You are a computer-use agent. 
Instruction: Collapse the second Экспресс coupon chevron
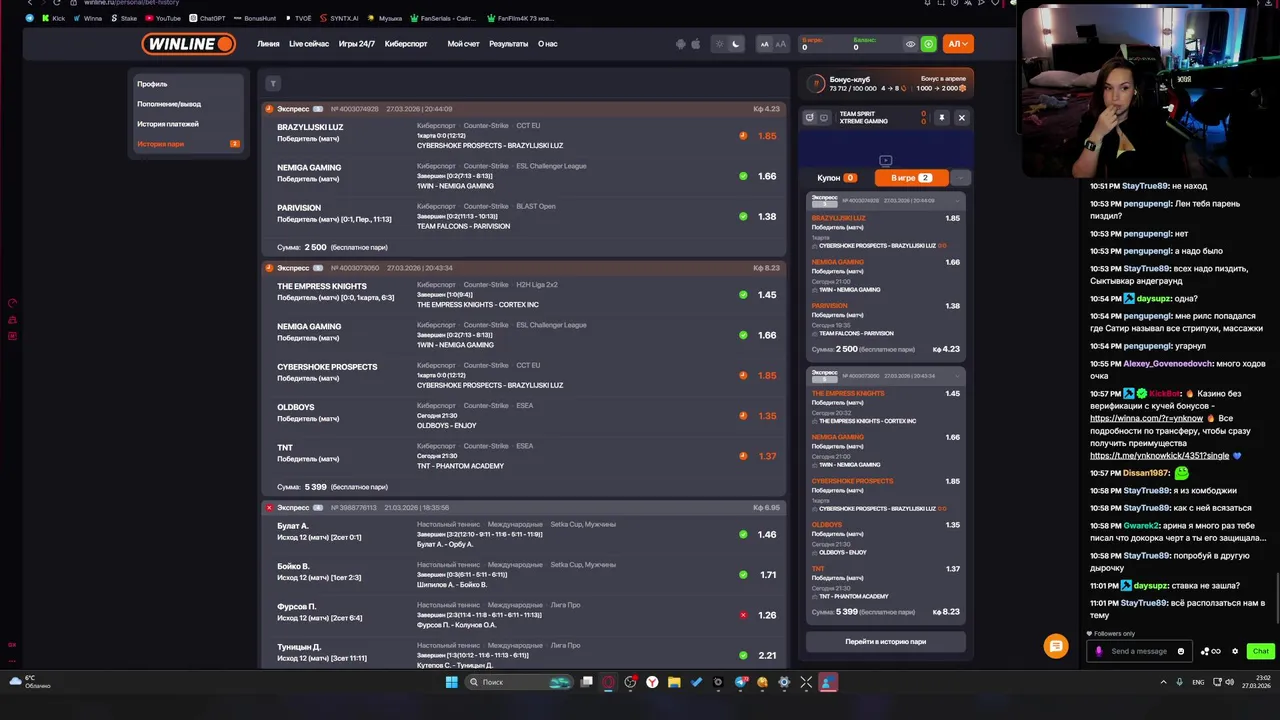pyautogui.click(x=958, y=376)
